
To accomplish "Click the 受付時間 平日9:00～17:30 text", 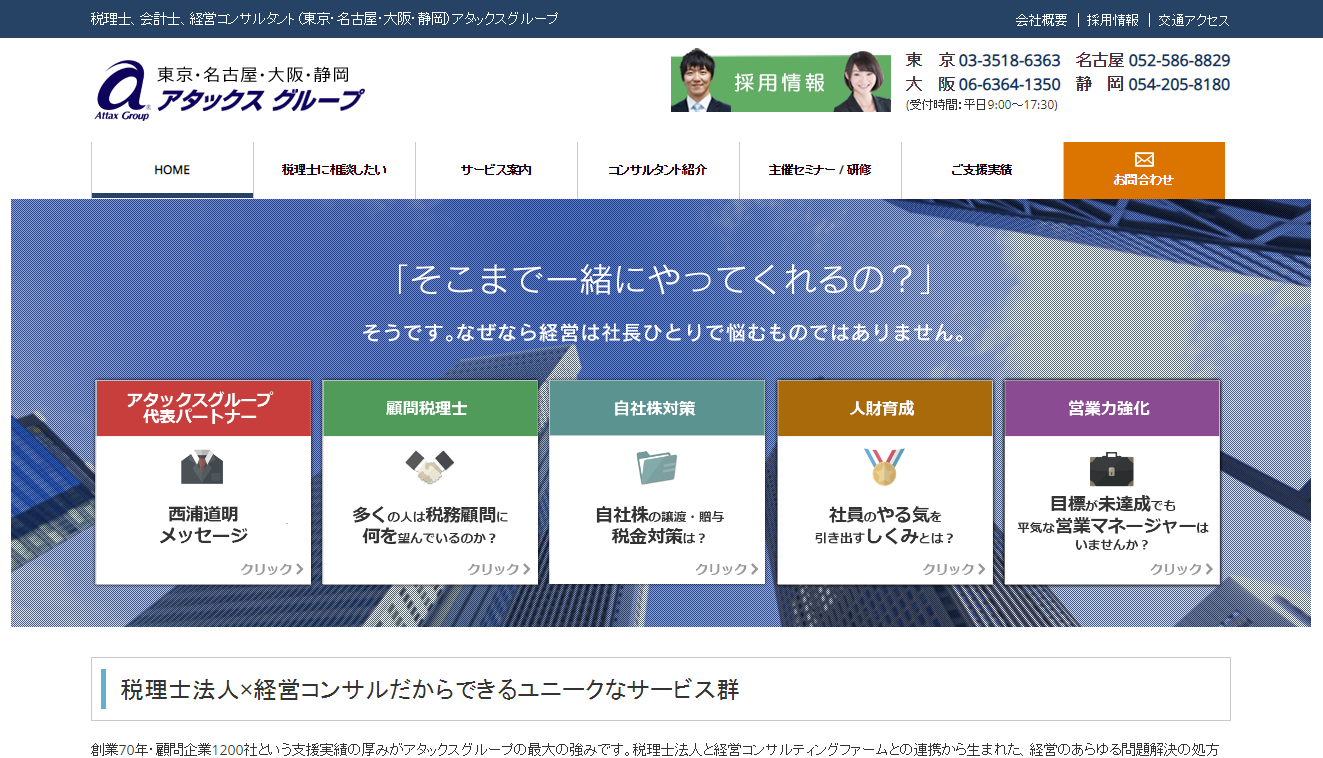I will pyautogui.click(x=981, y=104).
